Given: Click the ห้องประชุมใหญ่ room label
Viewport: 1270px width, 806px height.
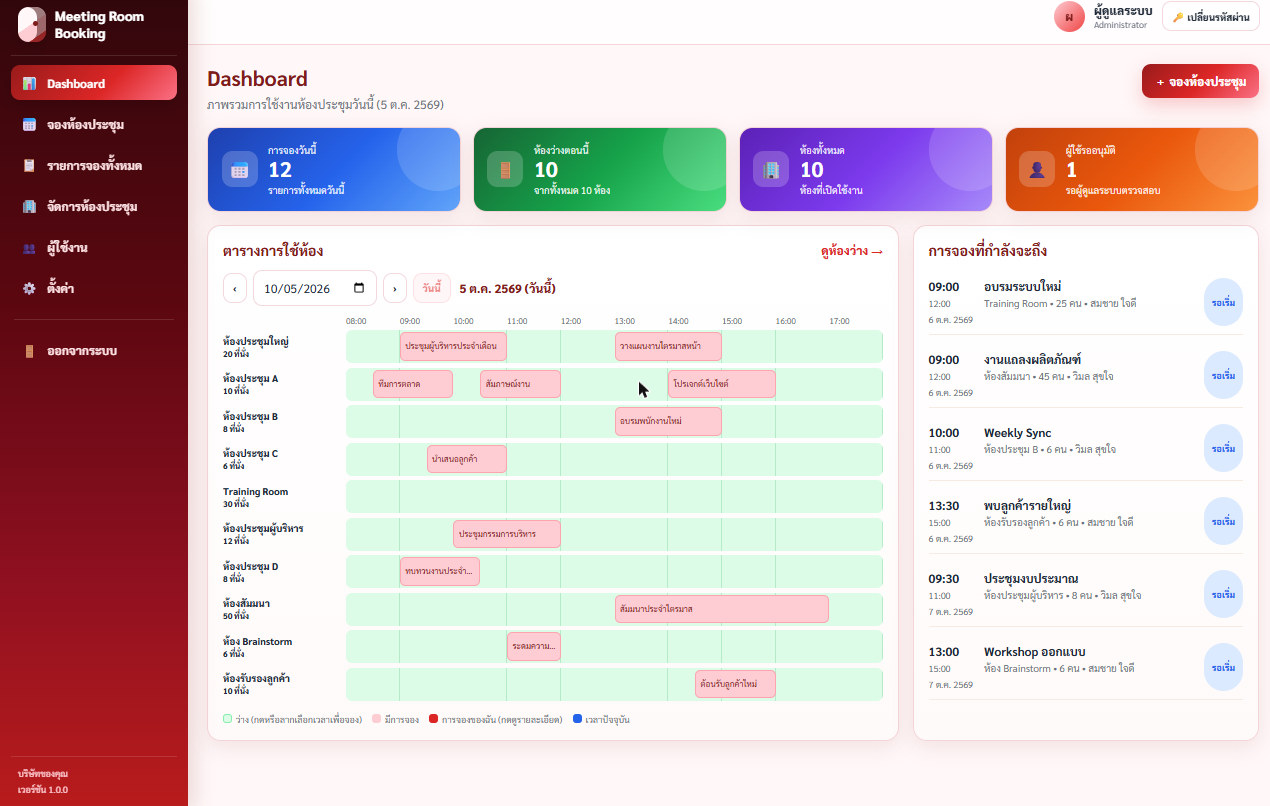Looking at the screenshot, I should (x=256, y=341).
